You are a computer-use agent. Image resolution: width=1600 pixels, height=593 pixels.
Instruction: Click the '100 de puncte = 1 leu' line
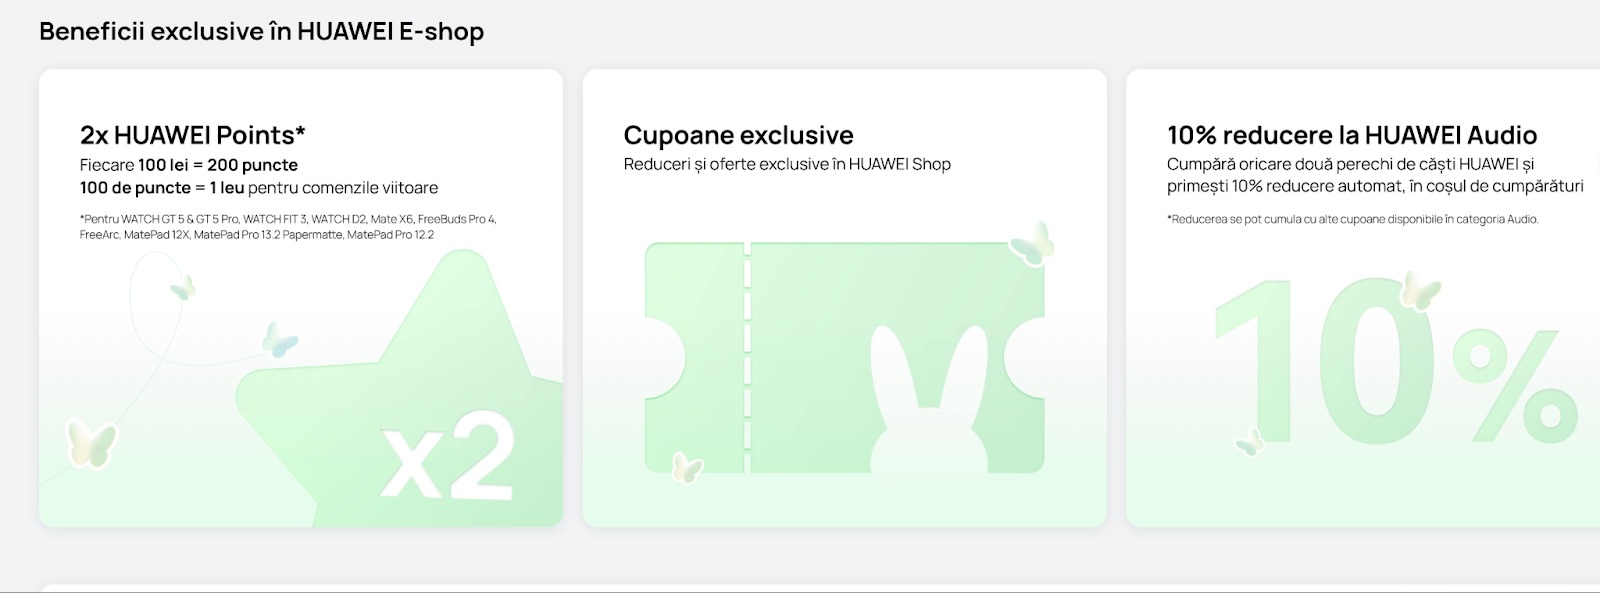click(x=259, y=188)
